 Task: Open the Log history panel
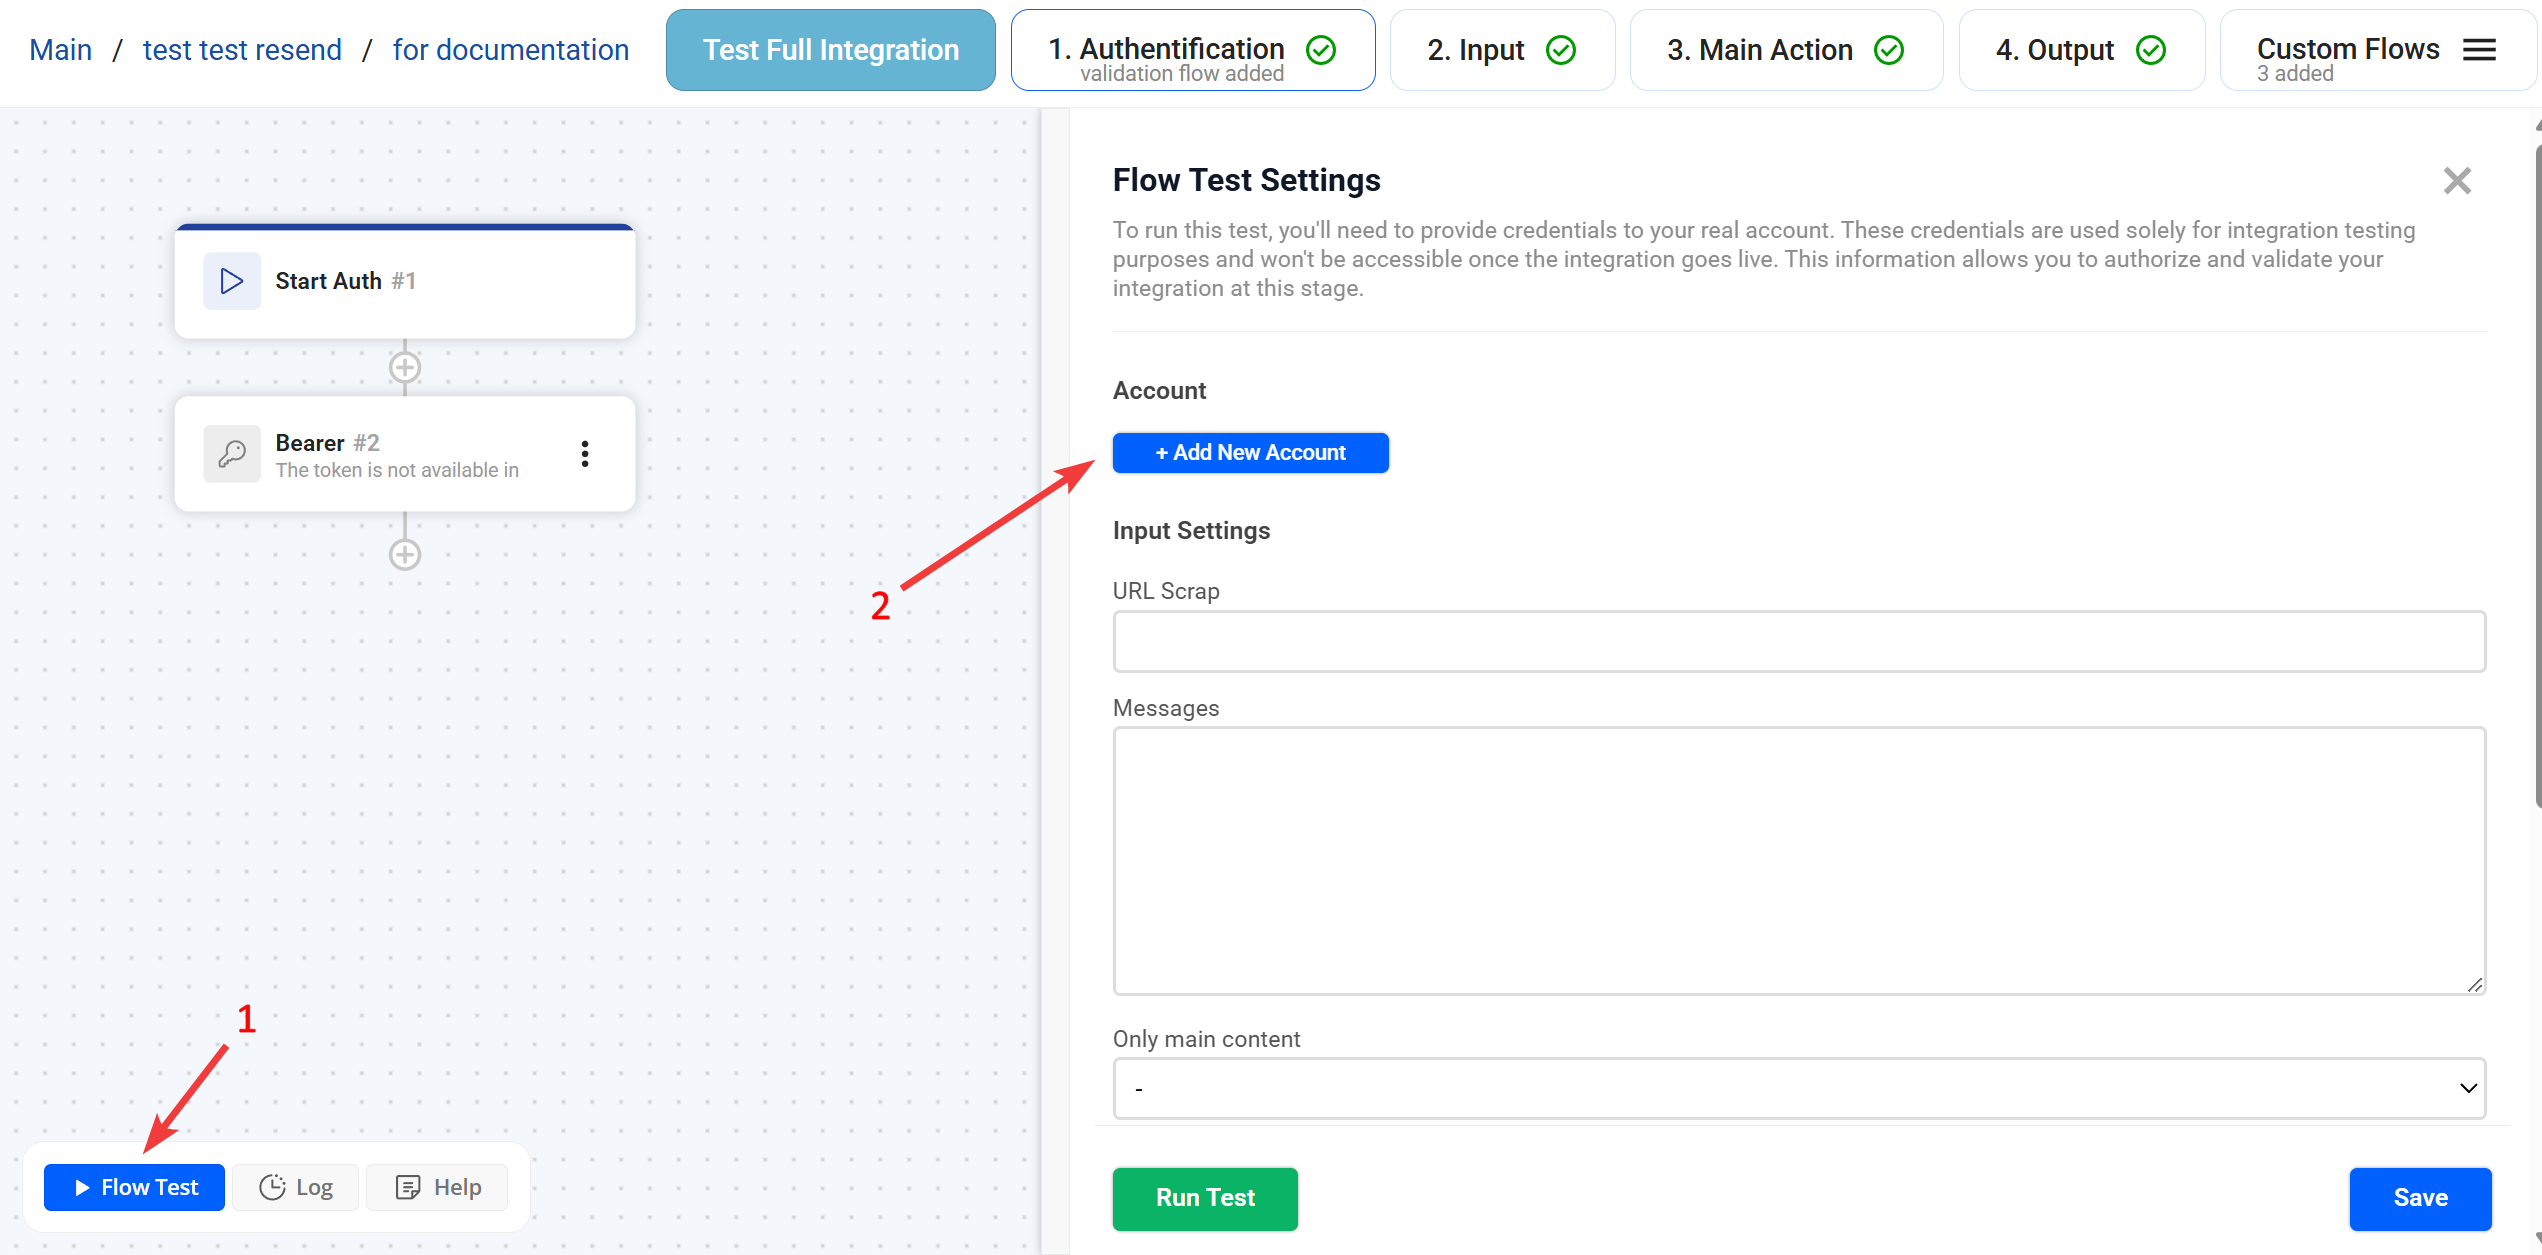pos(296,1187)
